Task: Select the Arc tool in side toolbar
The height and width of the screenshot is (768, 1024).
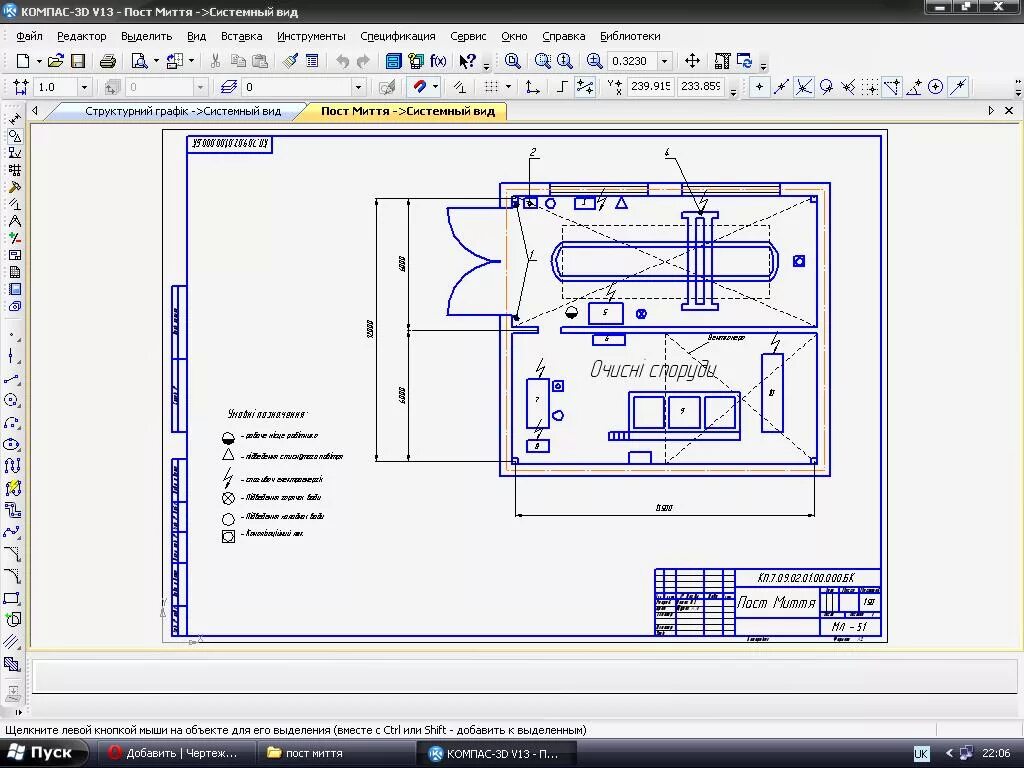Action: point(12,422)
